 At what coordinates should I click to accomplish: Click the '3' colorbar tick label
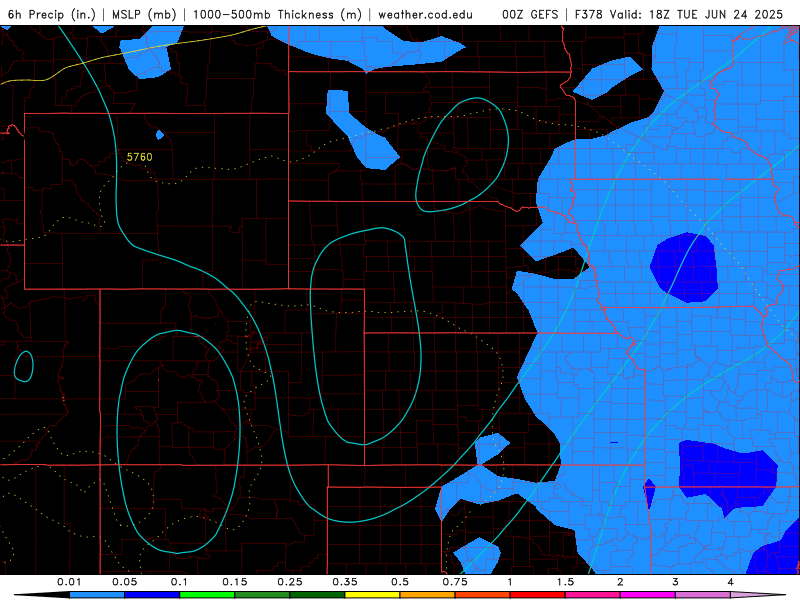coord(676,582)
